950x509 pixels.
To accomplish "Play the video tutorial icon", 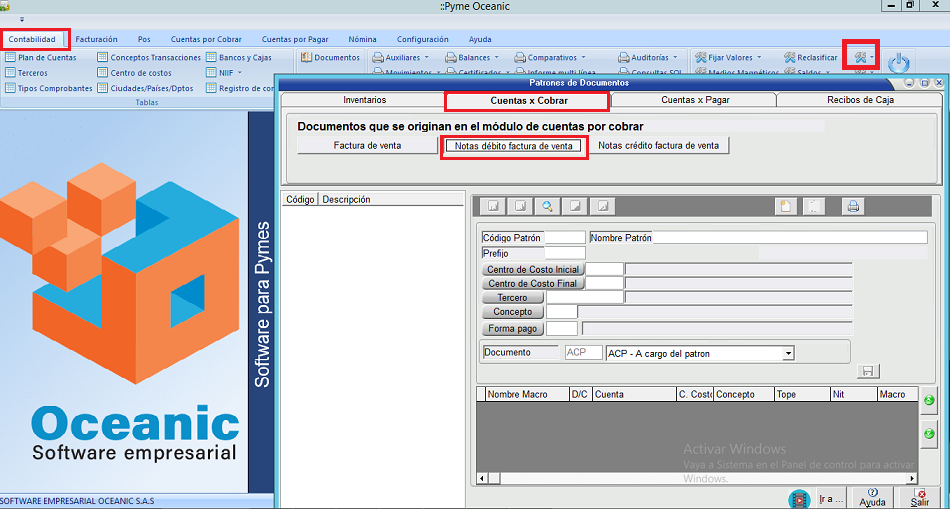I will tap(798, 498).
